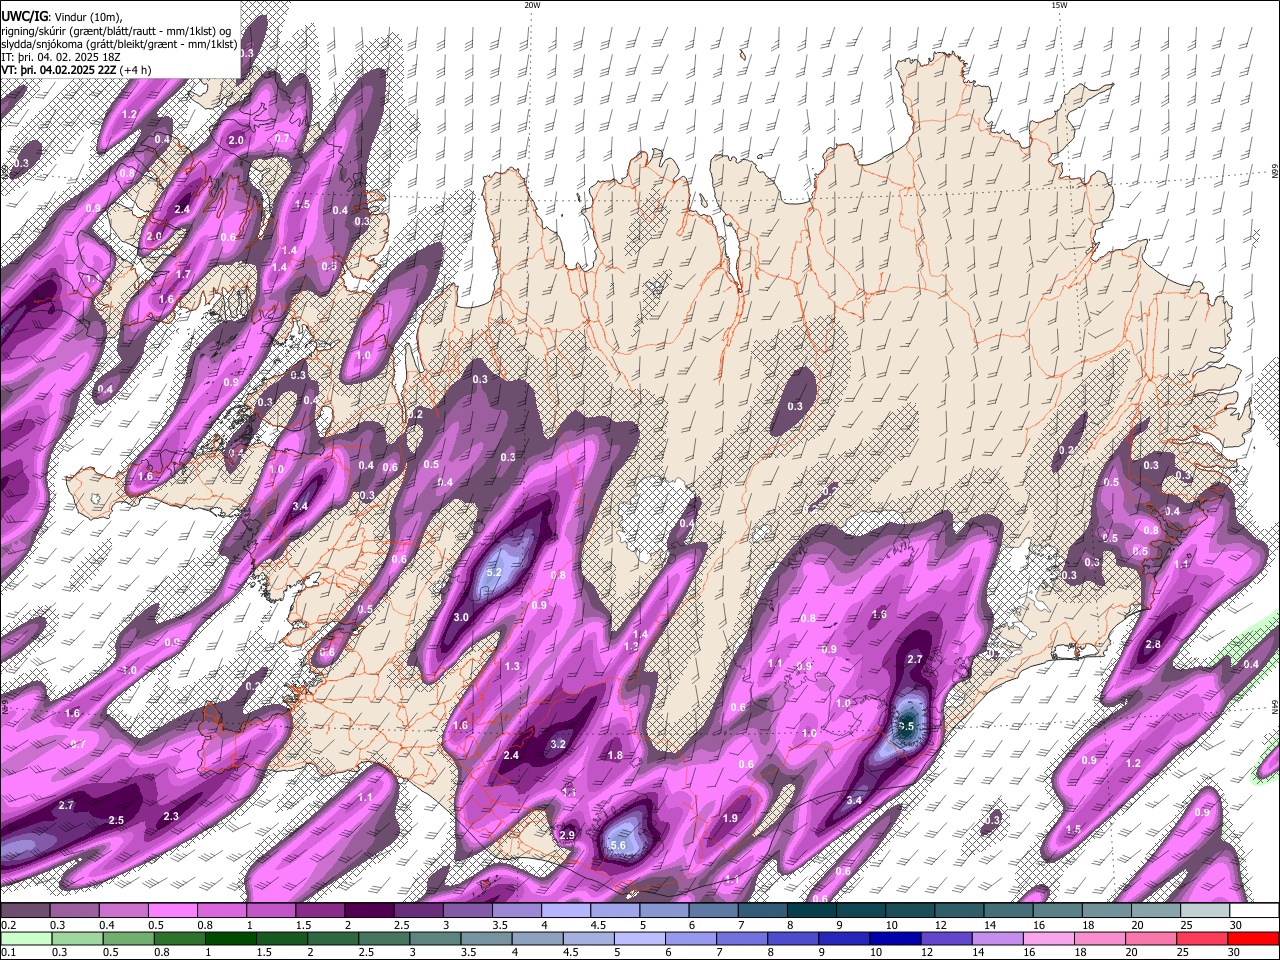This screenshot has height=960, width=1280.
Task: Select the 'rigning/skúrir' description line
Action: coord(117,30)
